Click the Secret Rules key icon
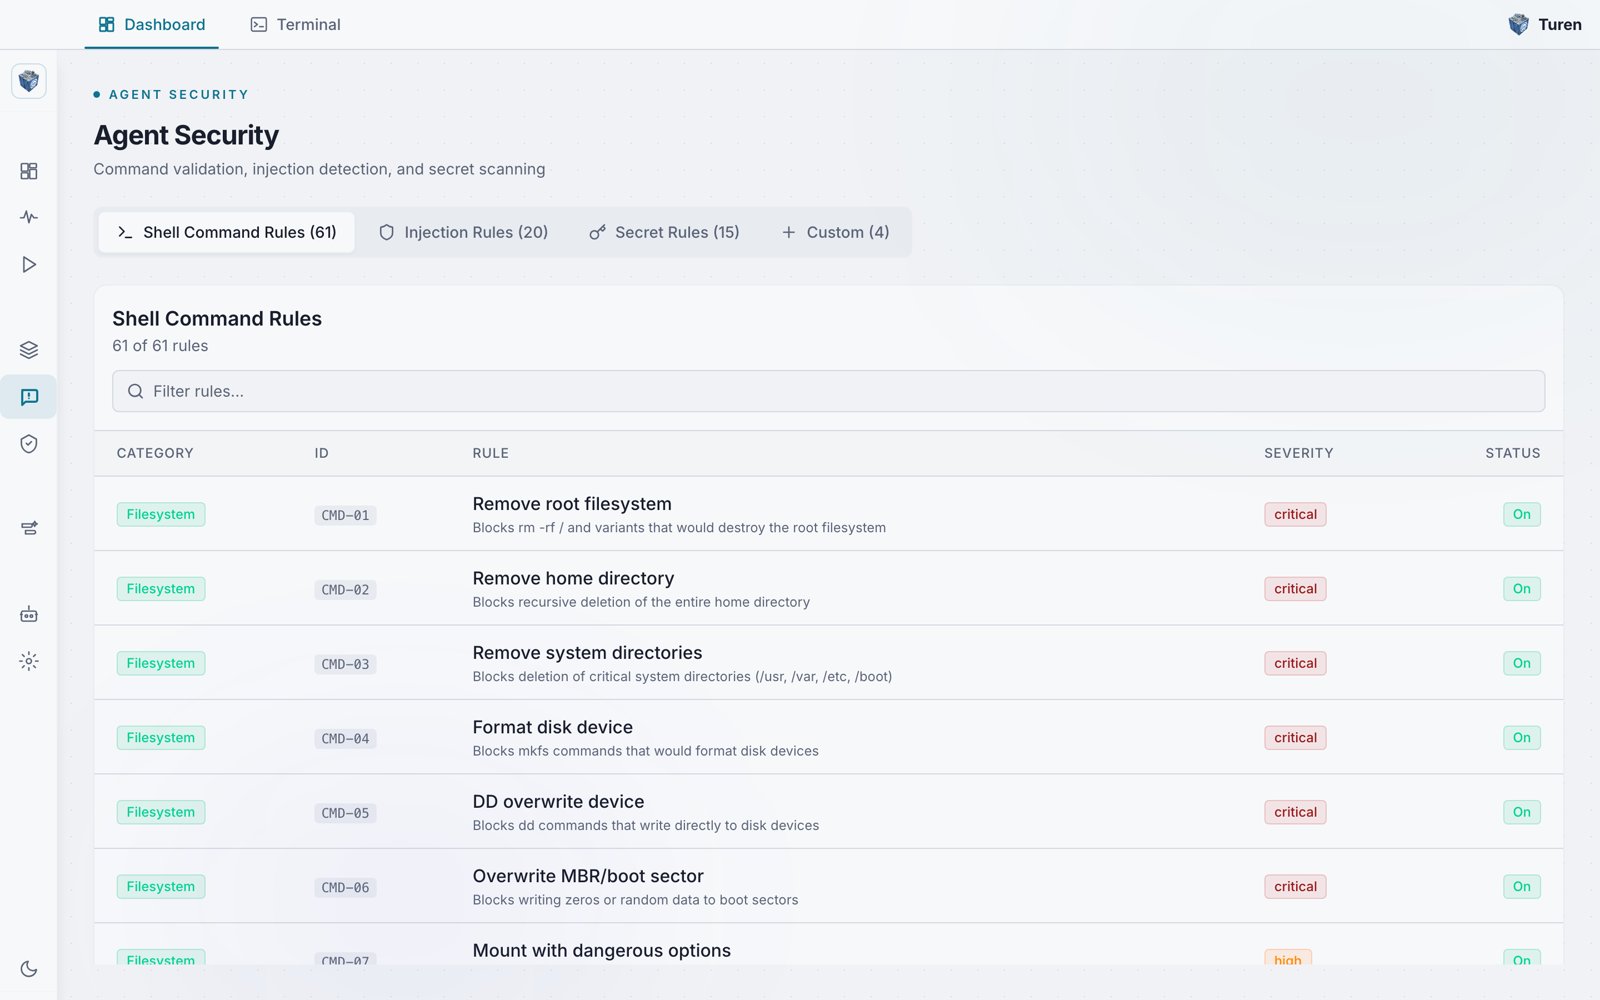This screenshot has height=1000, width=1600. 597,232
